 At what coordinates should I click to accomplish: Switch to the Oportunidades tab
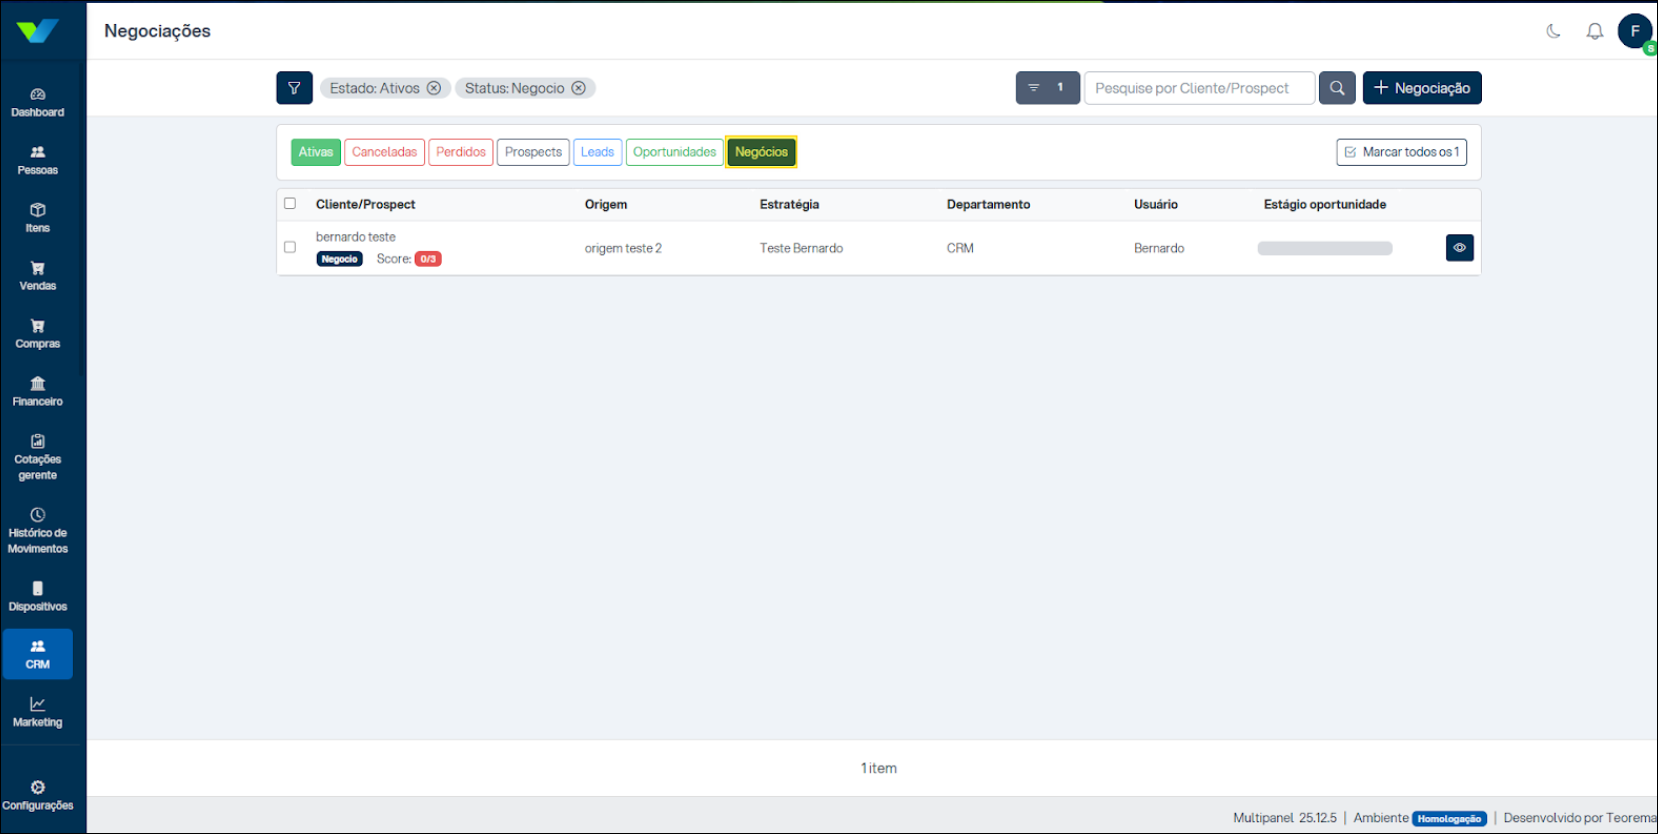tap(674, 152)
